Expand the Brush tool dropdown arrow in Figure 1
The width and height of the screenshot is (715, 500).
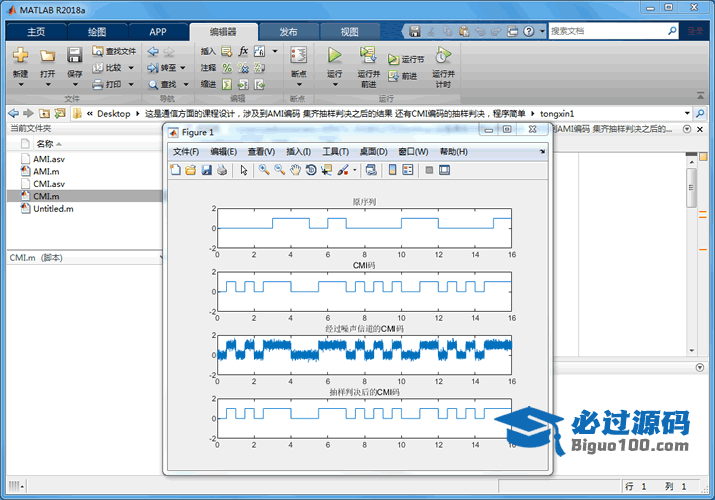[355, 170]
